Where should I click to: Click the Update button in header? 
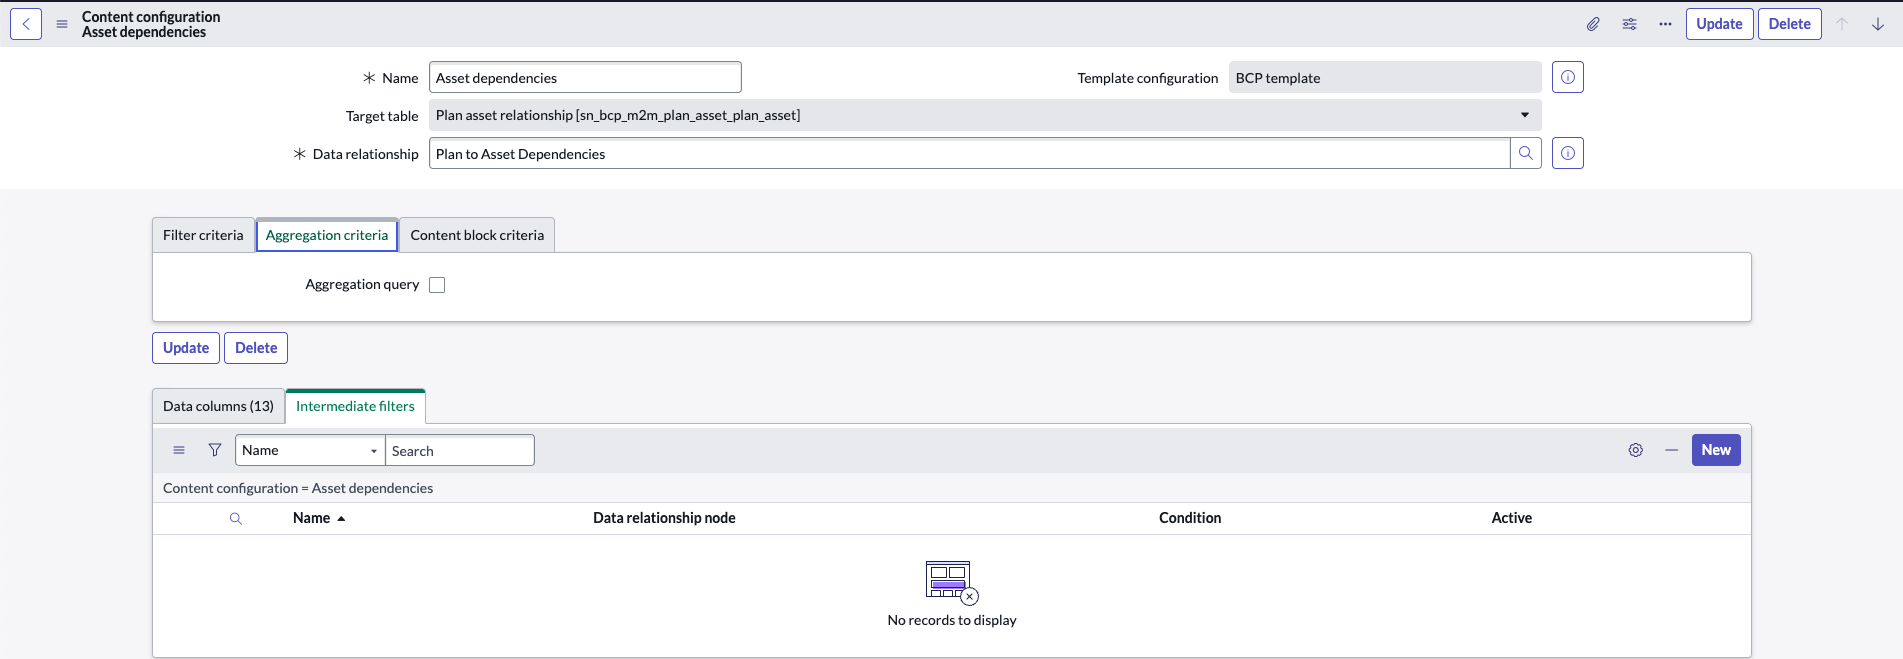(x=1719, y=24)
